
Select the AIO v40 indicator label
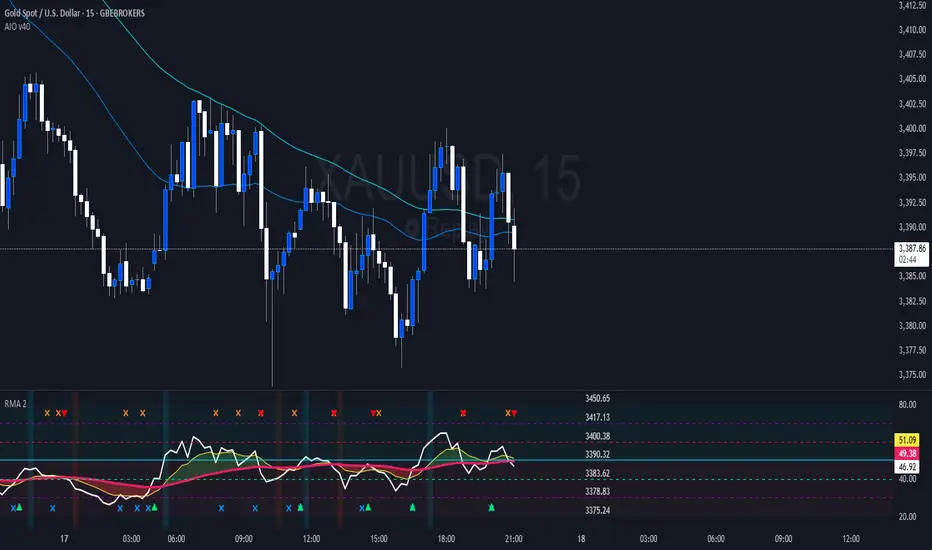(x=17, y=27)
